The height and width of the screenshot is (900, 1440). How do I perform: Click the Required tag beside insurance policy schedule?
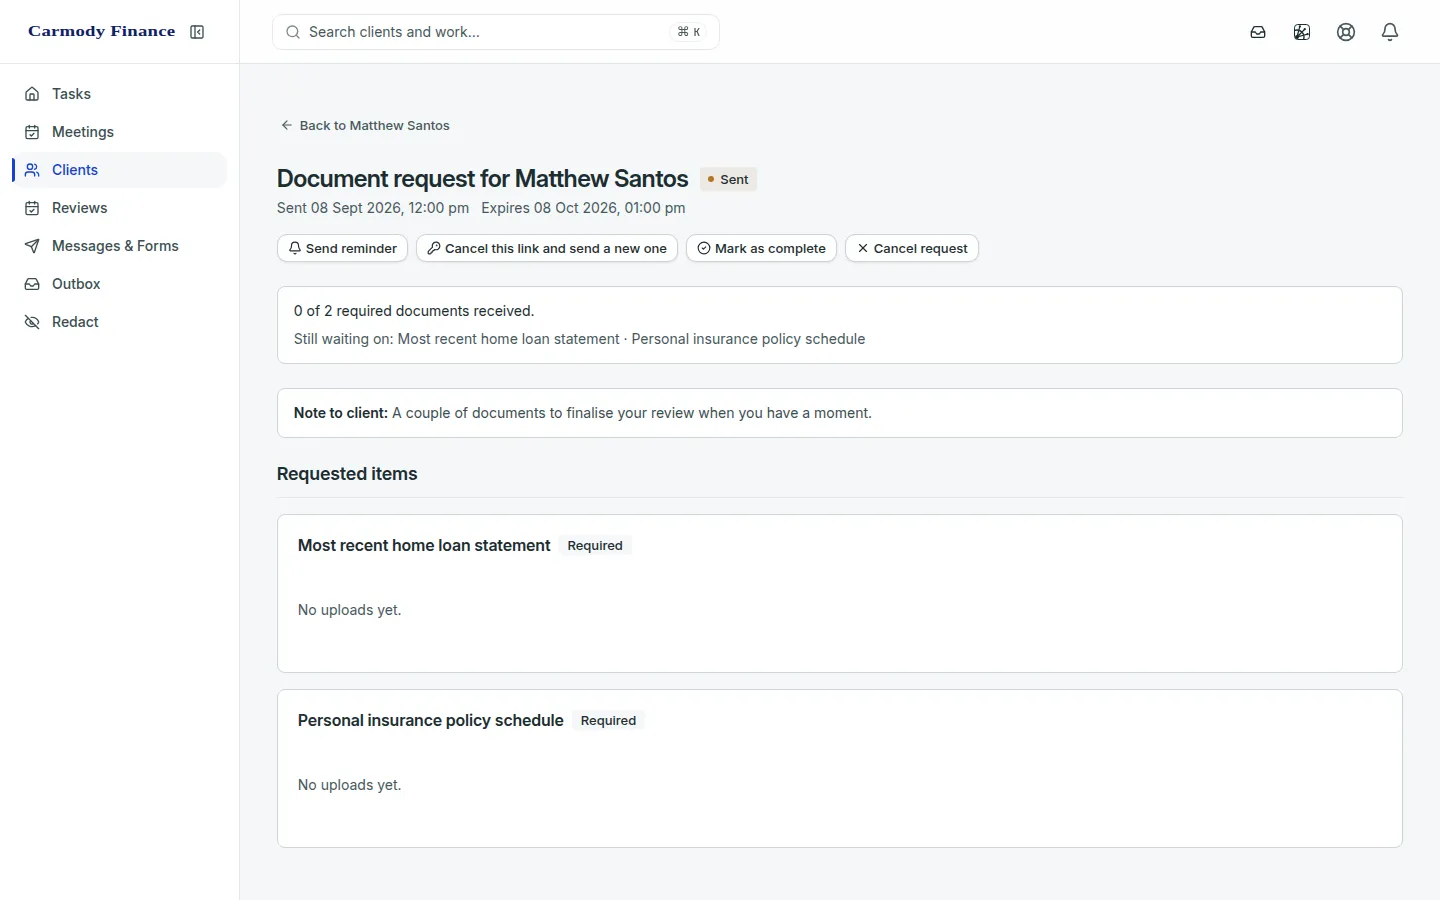608,720
